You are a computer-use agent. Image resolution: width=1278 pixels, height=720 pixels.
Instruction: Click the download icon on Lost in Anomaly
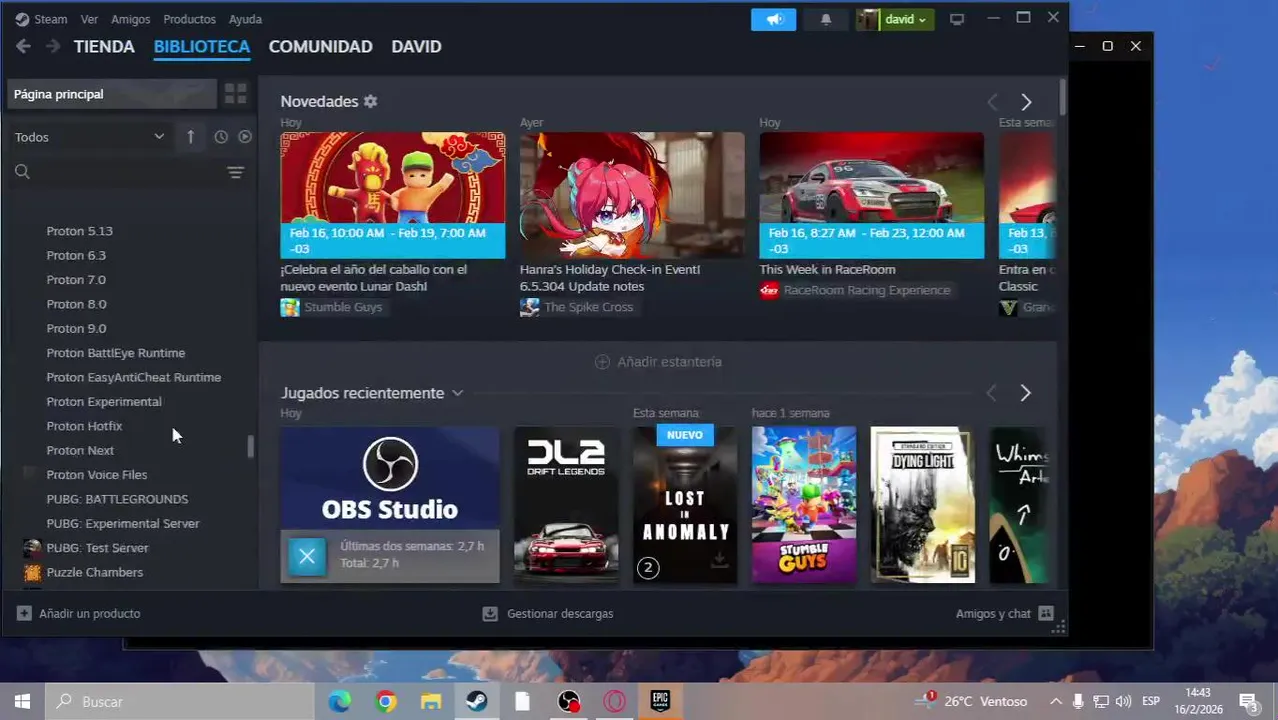pyautogui.click(x=719, y=562)
